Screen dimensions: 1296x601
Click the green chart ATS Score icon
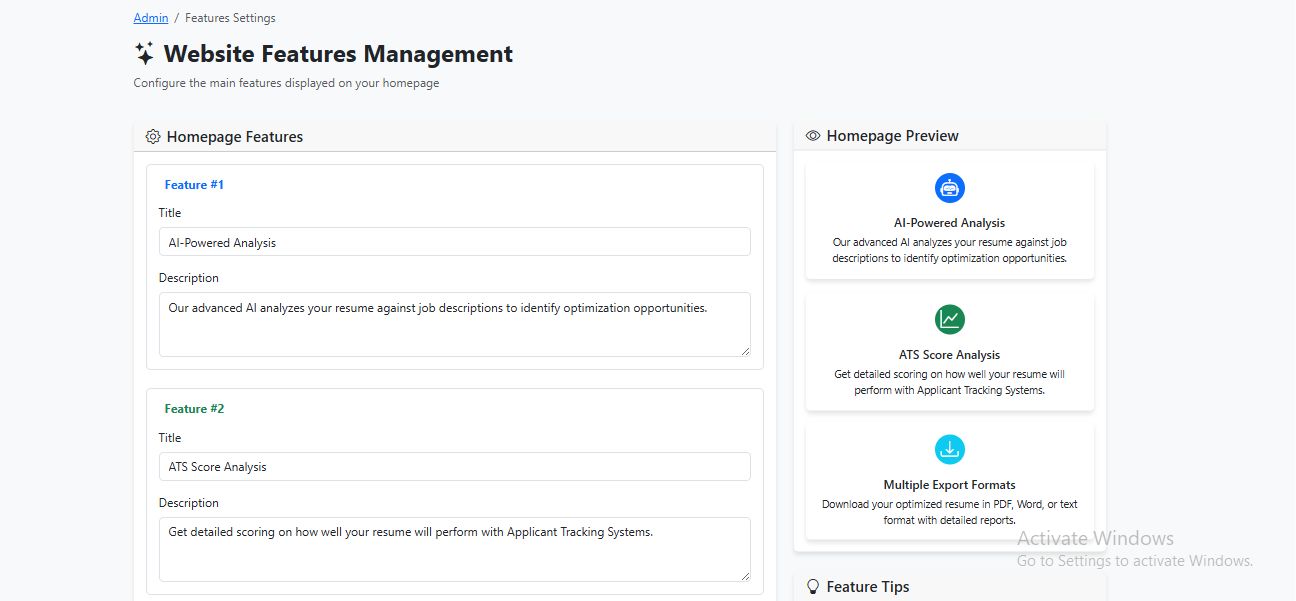(x=949, y=320)
